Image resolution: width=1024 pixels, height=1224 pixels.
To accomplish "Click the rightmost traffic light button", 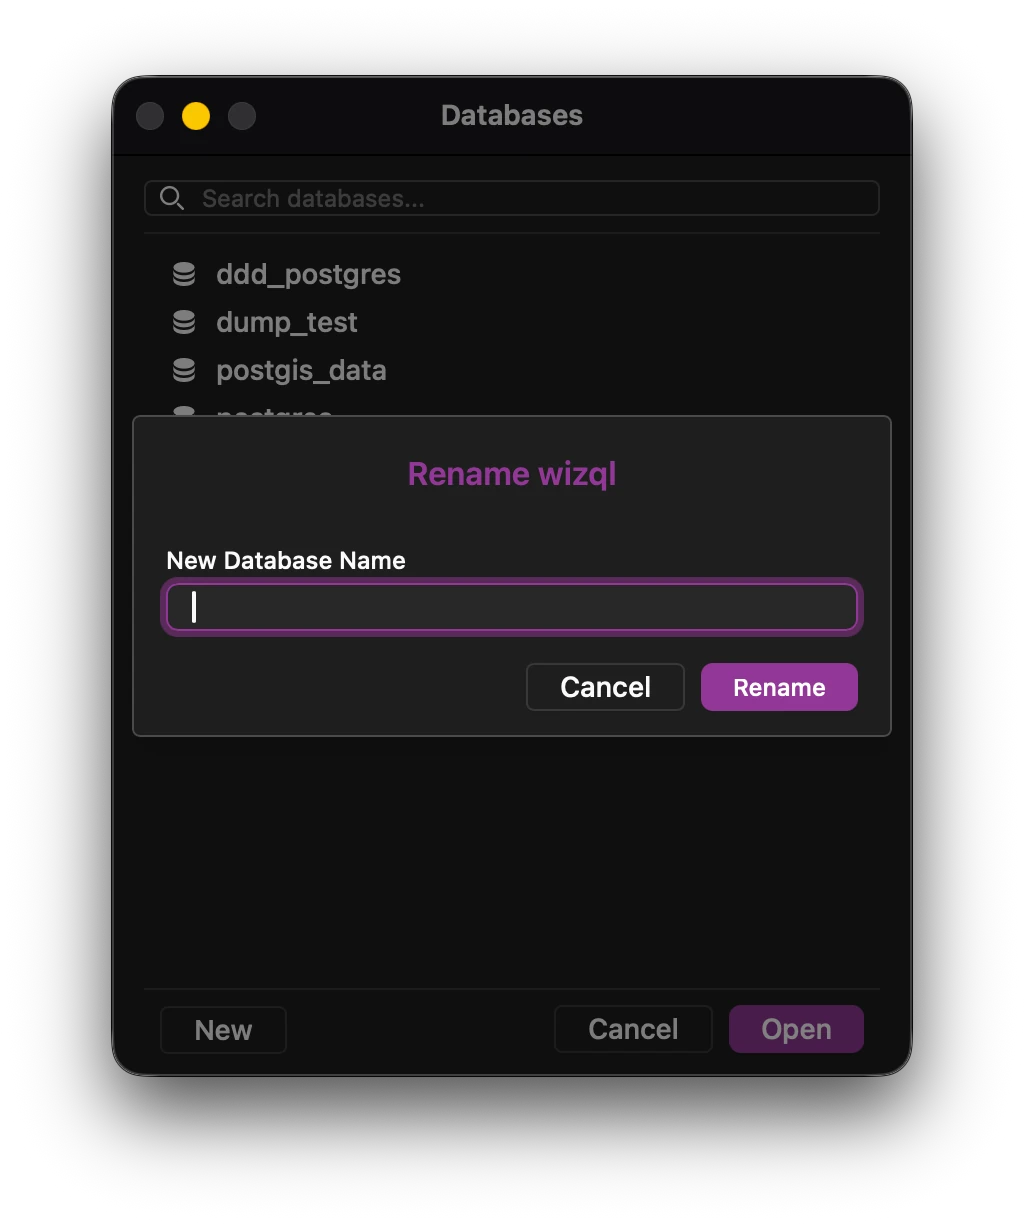I will (242, 116).
